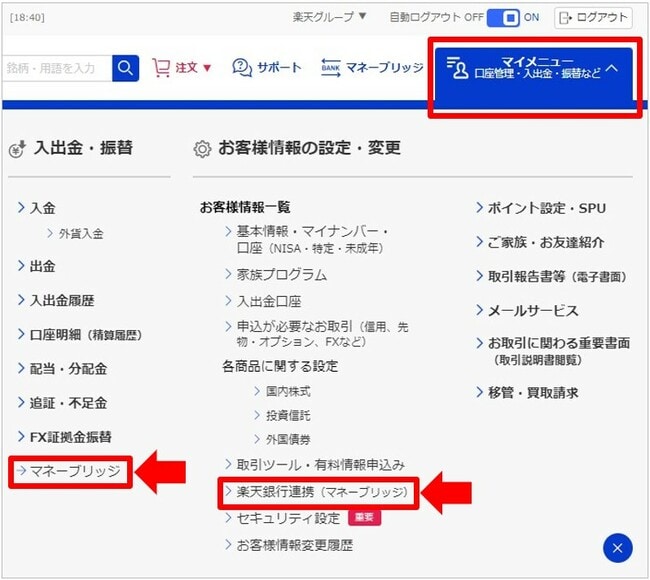
Task: Click the ログアウト button
Action: click(593, 17)
